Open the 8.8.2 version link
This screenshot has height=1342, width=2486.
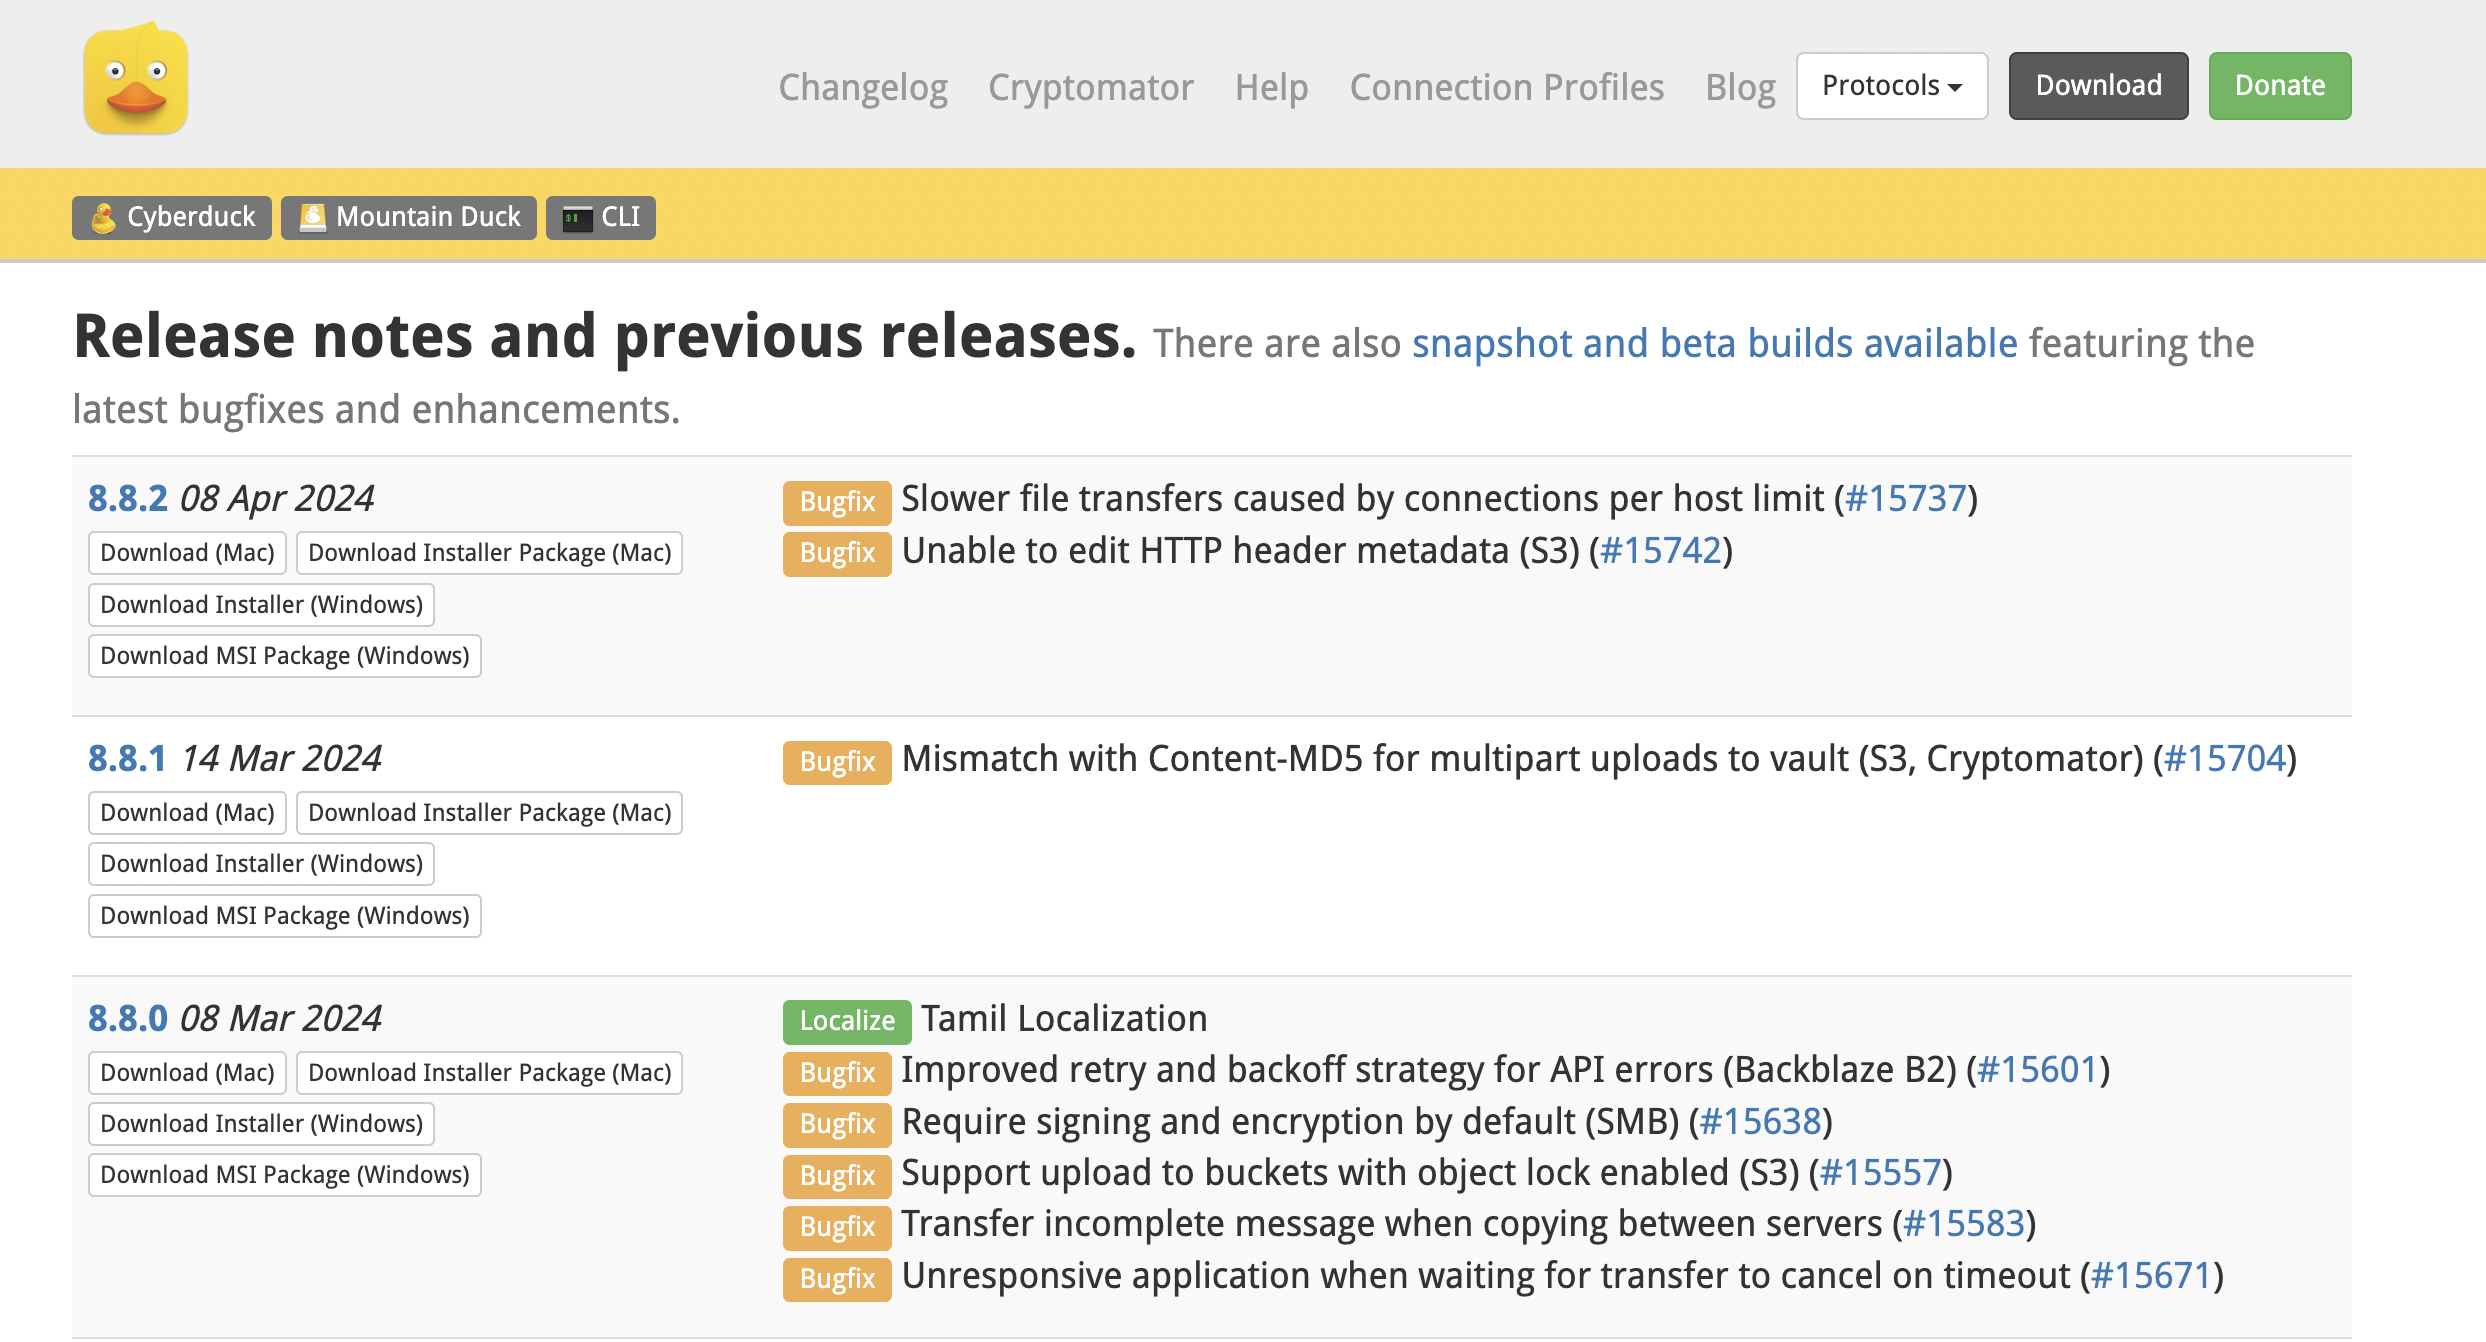point(128,498)
